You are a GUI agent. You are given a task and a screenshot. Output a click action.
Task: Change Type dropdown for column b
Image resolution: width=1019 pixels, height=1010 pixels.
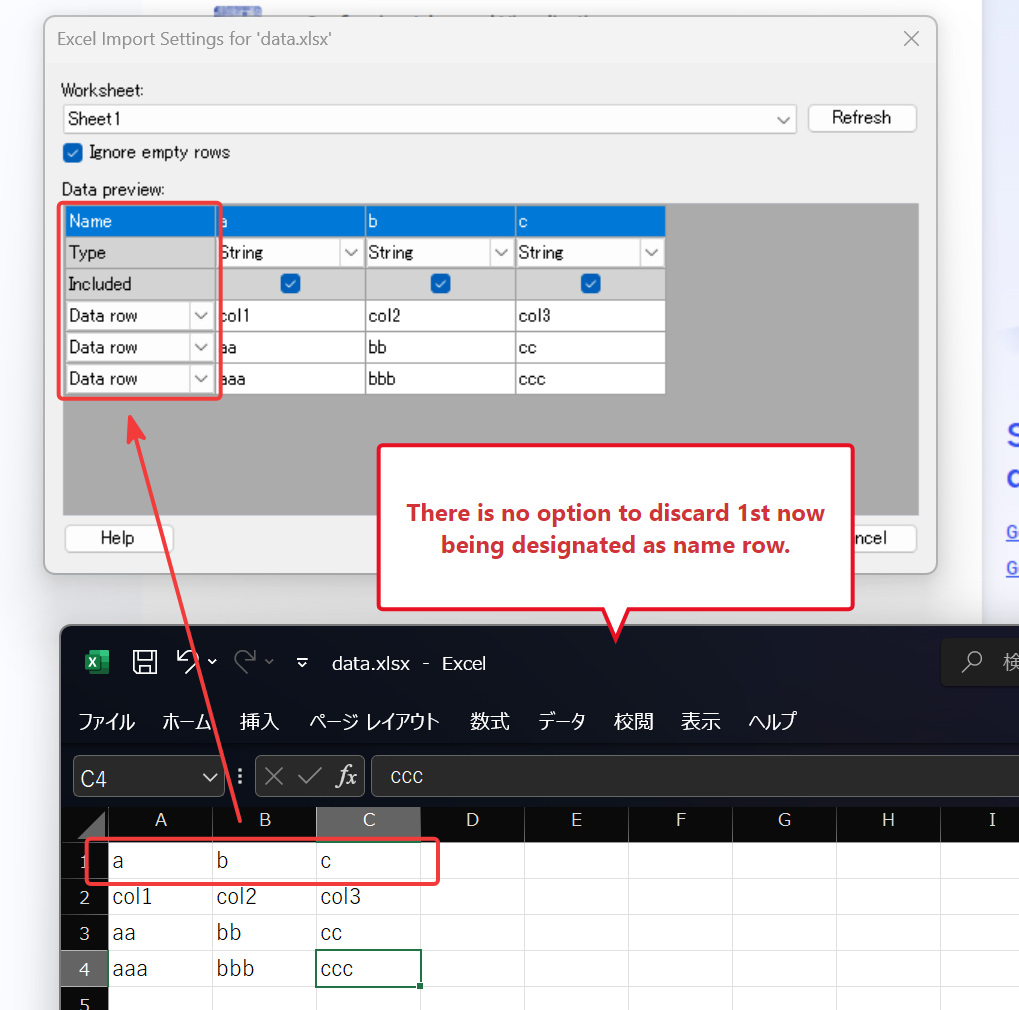[501, 252]
